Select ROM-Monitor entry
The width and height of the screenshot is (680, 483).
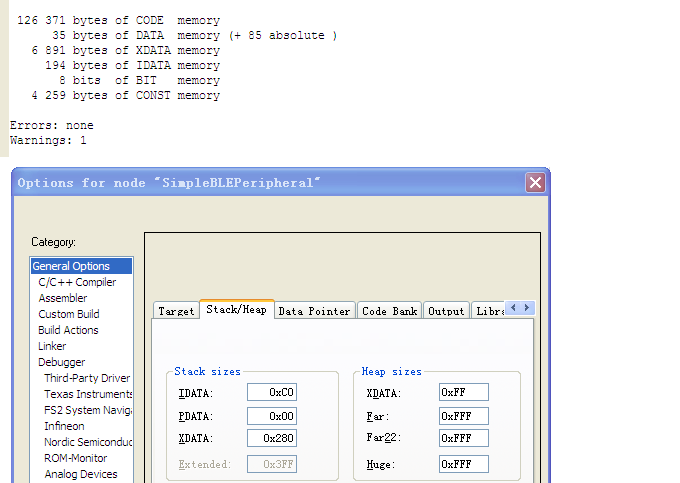point(75,458)
